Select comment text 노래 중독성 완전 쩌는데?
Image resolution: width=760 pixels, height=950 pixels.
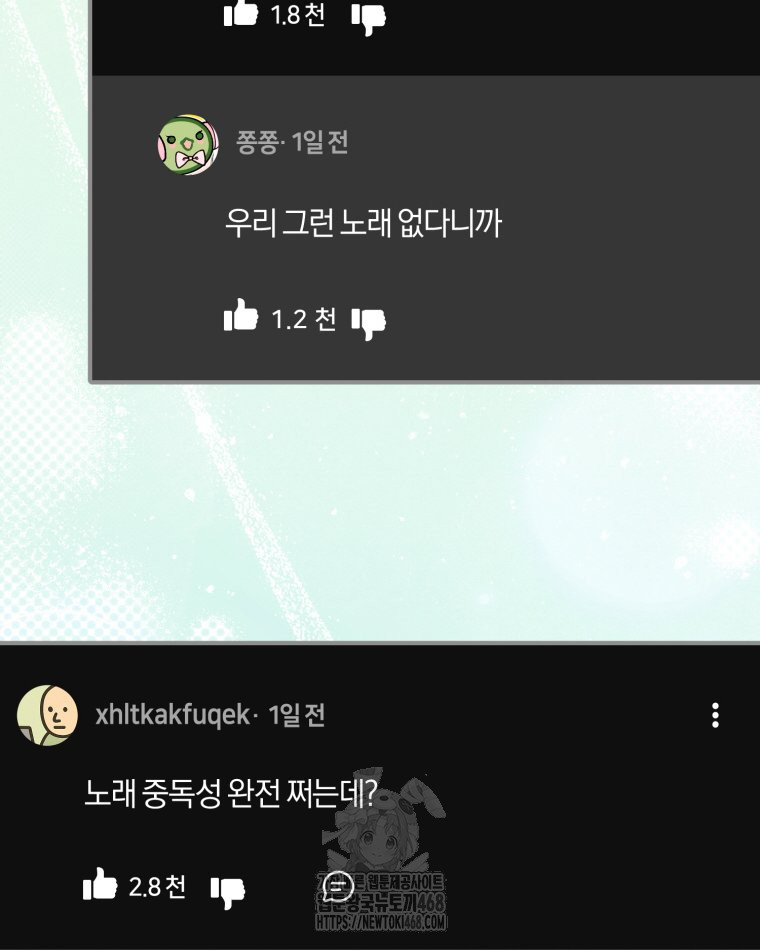(231, 792)
